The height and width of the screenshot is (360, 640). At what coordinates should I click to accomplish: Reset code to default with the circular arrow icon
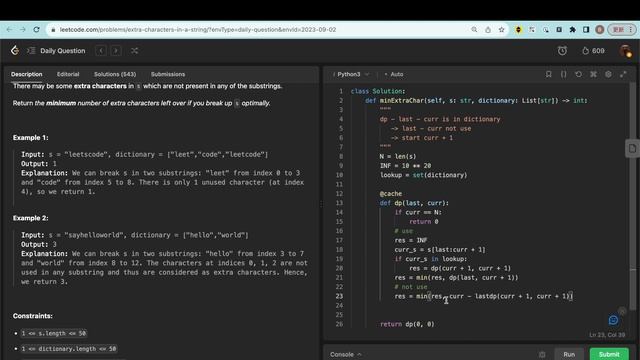[578, 74]
